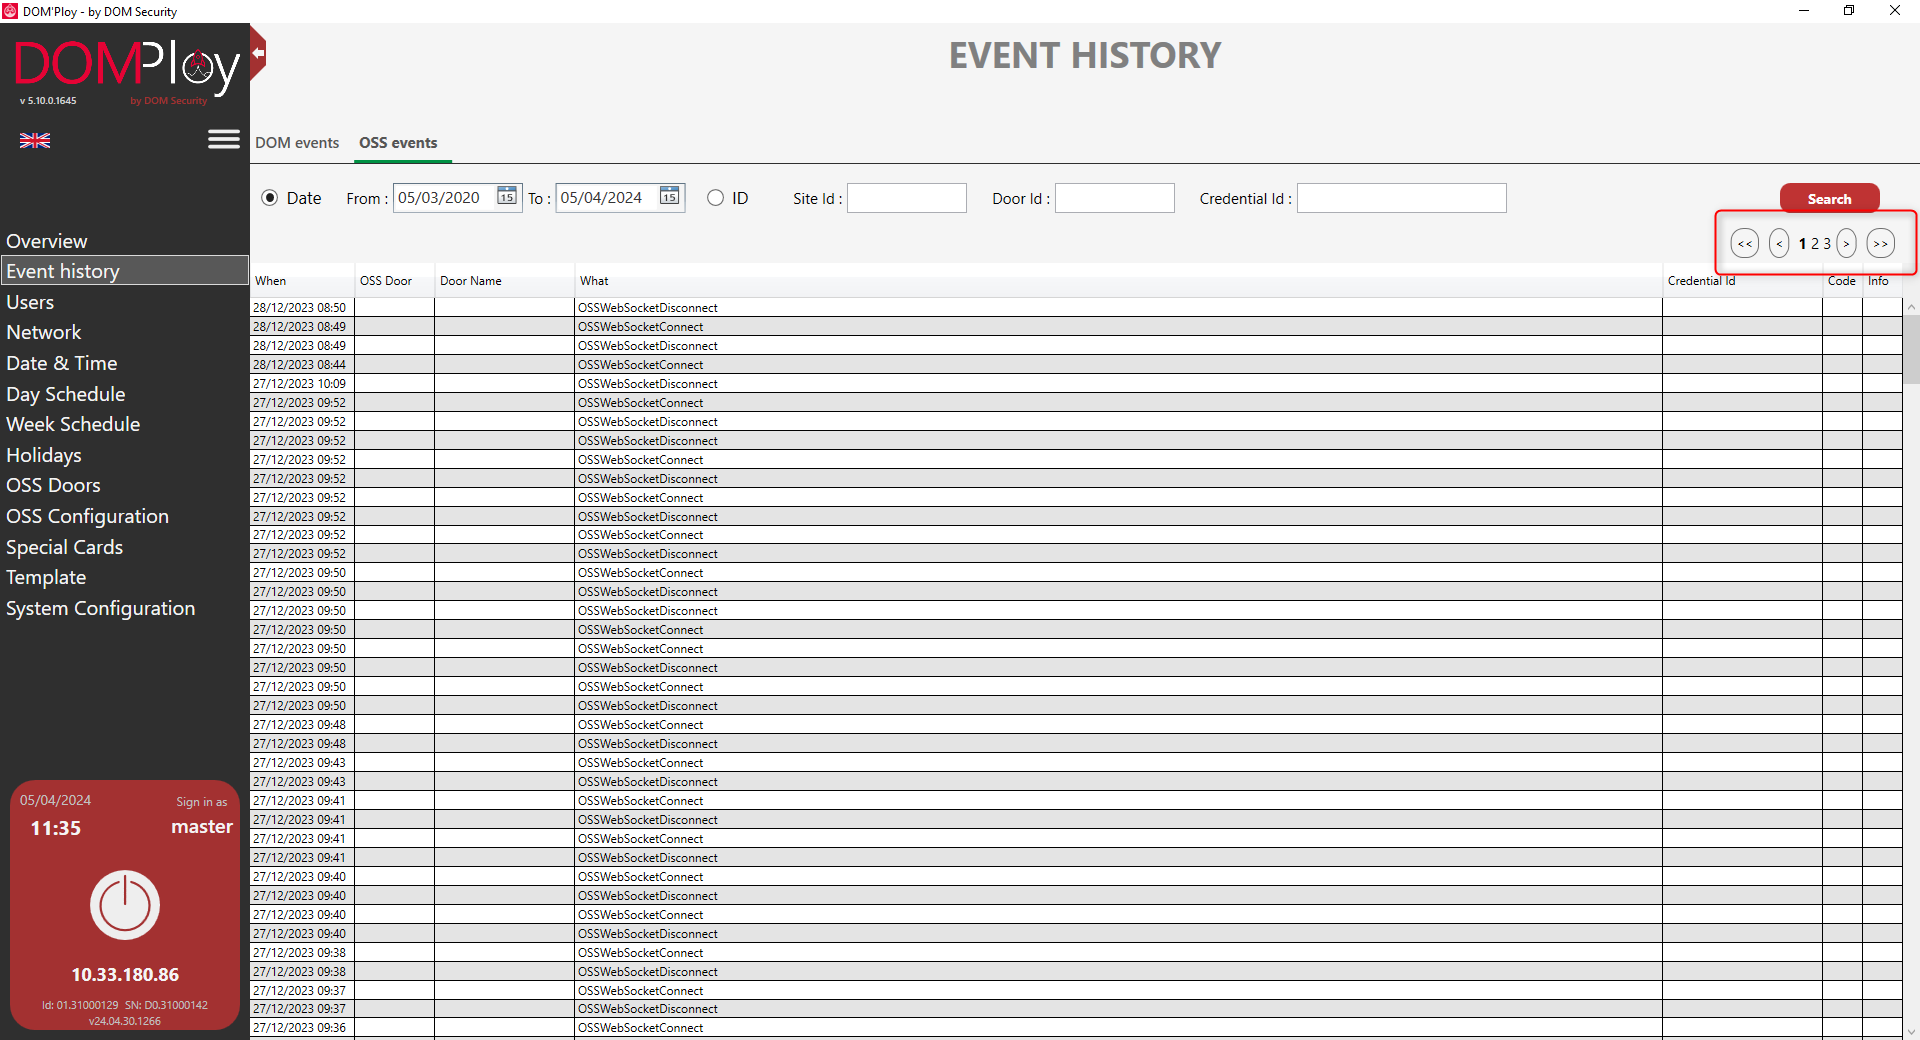This screenshot has width=1920, height=1040.
Task: Go to next page of results
Action: pos(1846,243)
